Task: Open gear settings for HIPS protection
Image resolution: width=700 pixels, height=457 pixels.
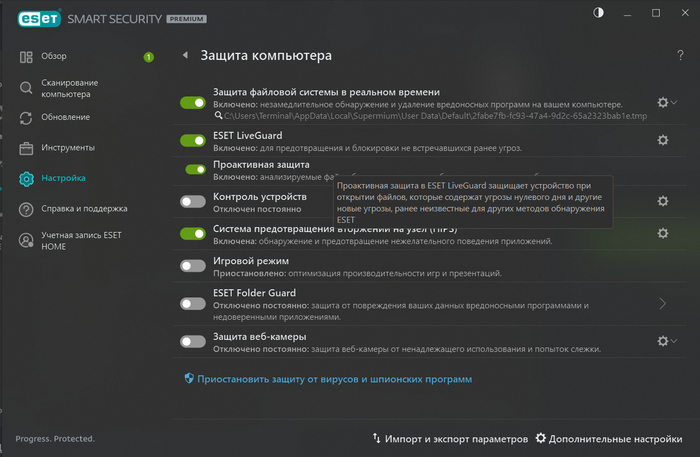Action: click(662, 233)
